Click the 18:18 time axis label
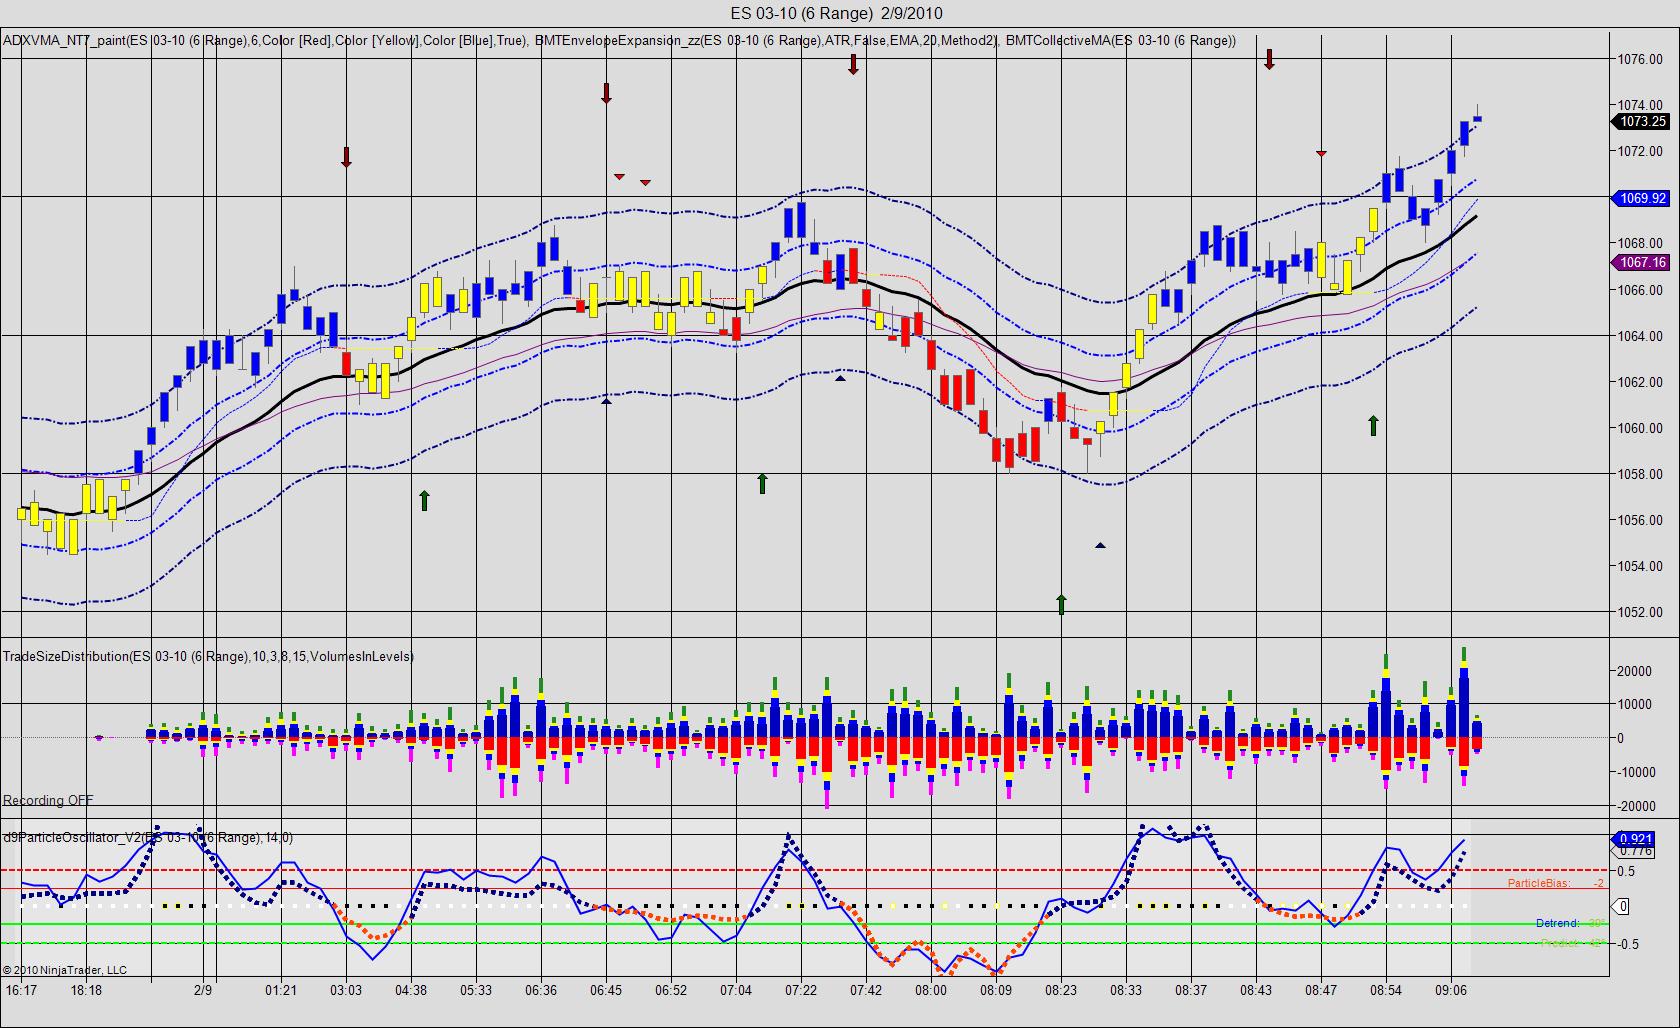Viewport: 1680px width, 1028px height. coord(86,990)
